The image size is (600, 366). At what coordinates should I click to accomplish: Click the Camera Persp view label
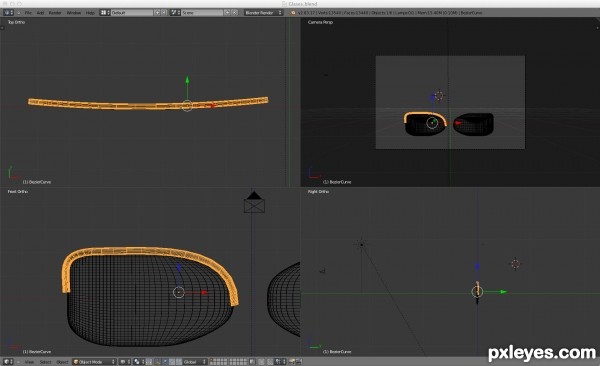point(321,22)
